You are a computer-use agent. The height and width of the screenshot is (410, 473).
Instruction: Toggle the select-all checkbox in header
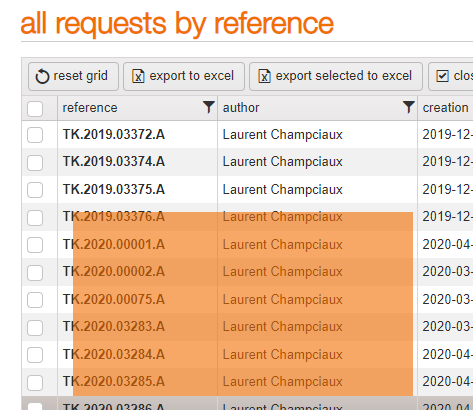coord(35,109)
